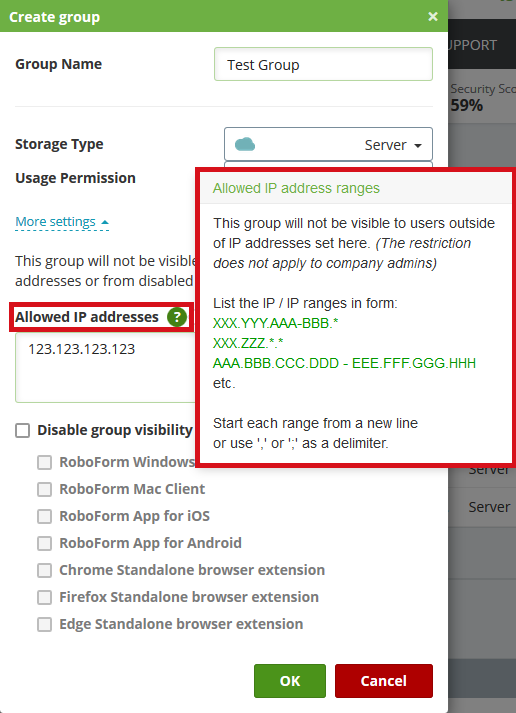Screen dimensions: 516x713
Task: Tick the Disable group visibility checkbox
Action: 23,430
